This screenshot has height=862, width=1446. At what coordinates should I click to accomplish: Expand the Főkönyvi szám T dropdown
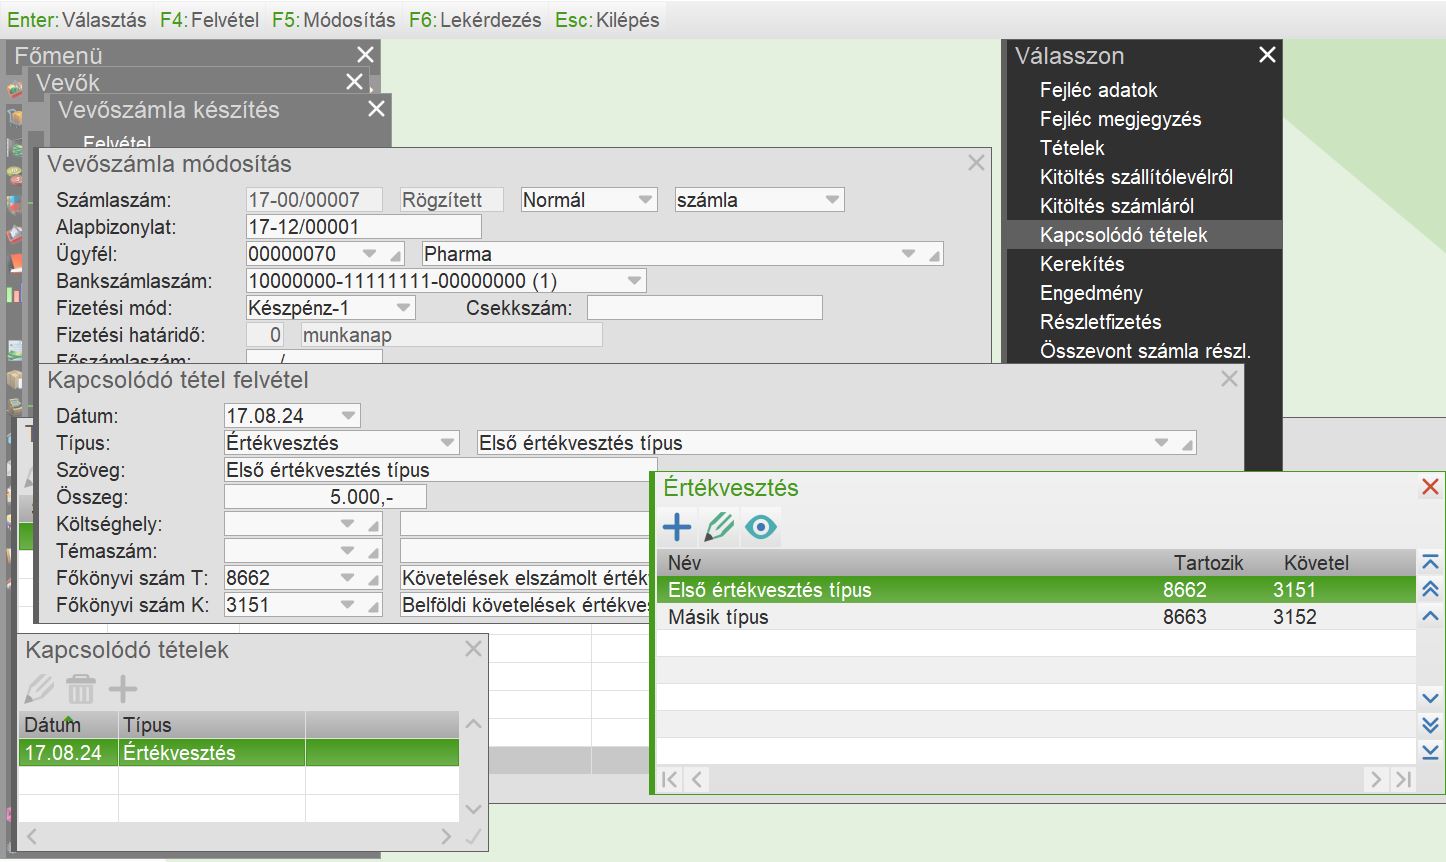(347, 578)
